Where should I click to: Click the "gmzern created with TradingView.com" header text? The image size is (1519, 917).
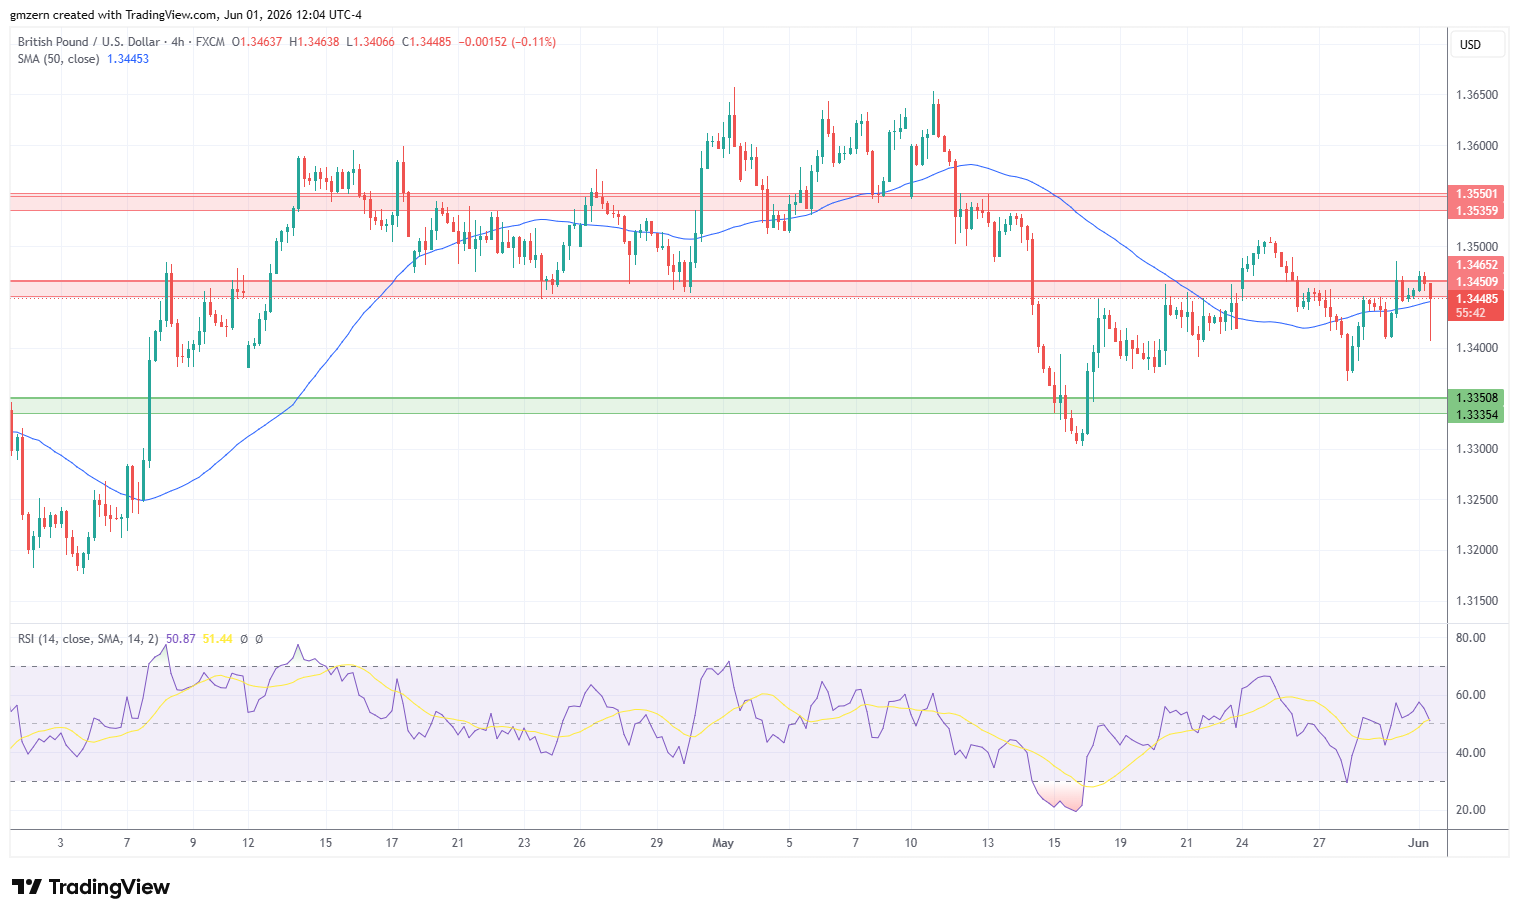point(114,15)
